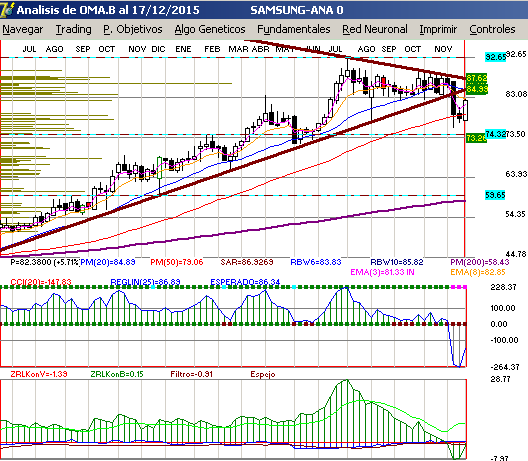Click the 73.26 green price label
Viewport: 528px width, 461px height.
(x=476, y=138)
